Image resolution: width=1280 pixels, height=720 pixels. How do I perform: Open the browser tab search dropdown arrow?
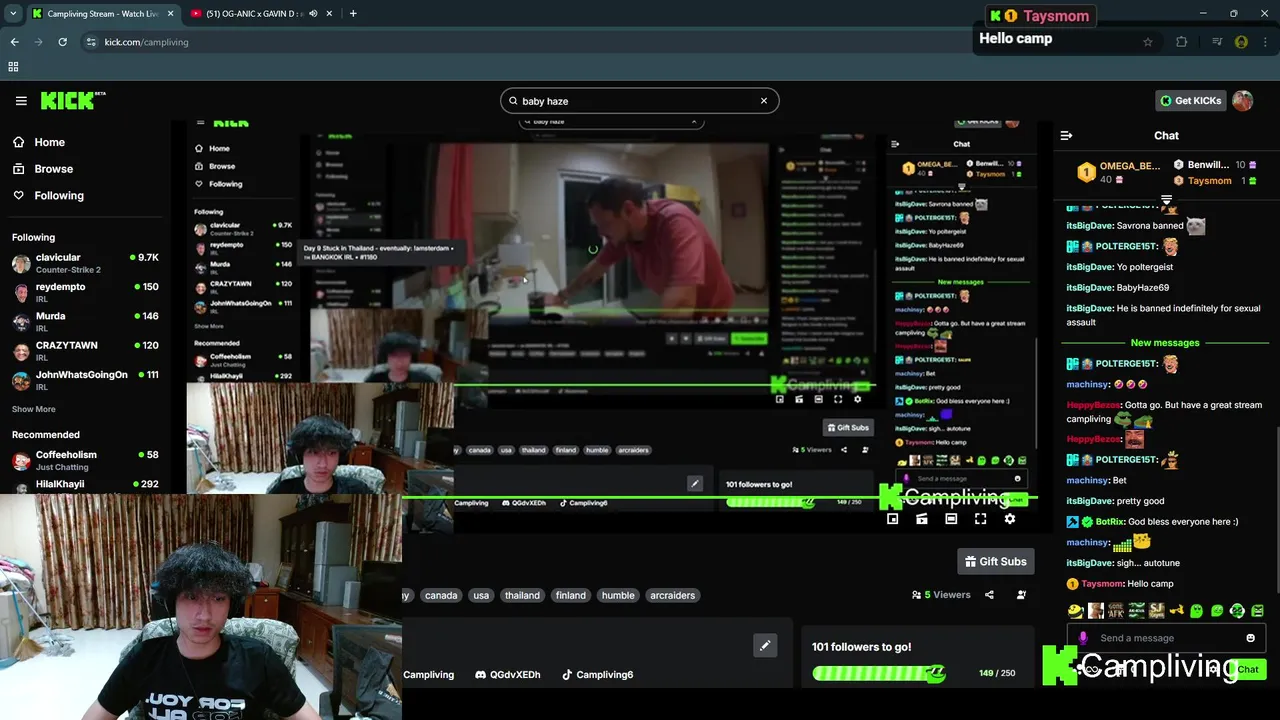tap(13, 13)
